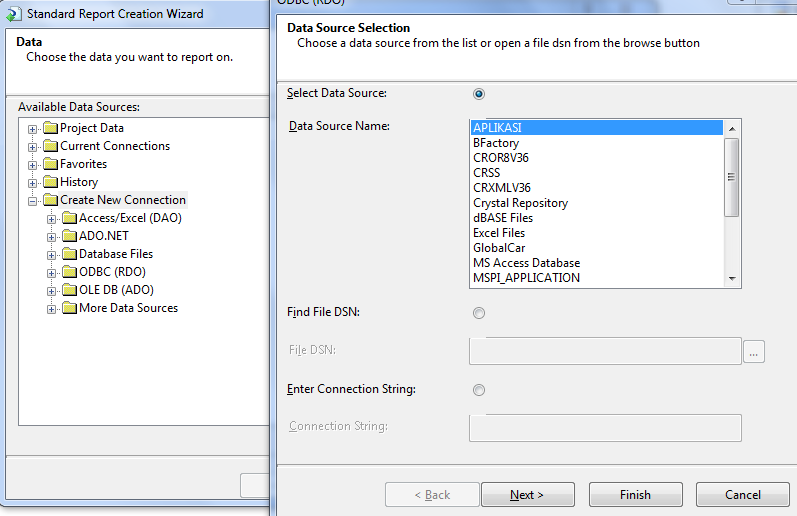Select Crystal Repository in the data source list
The width and height of the screenshot is (797, 516).
click(x=520, y=203)
